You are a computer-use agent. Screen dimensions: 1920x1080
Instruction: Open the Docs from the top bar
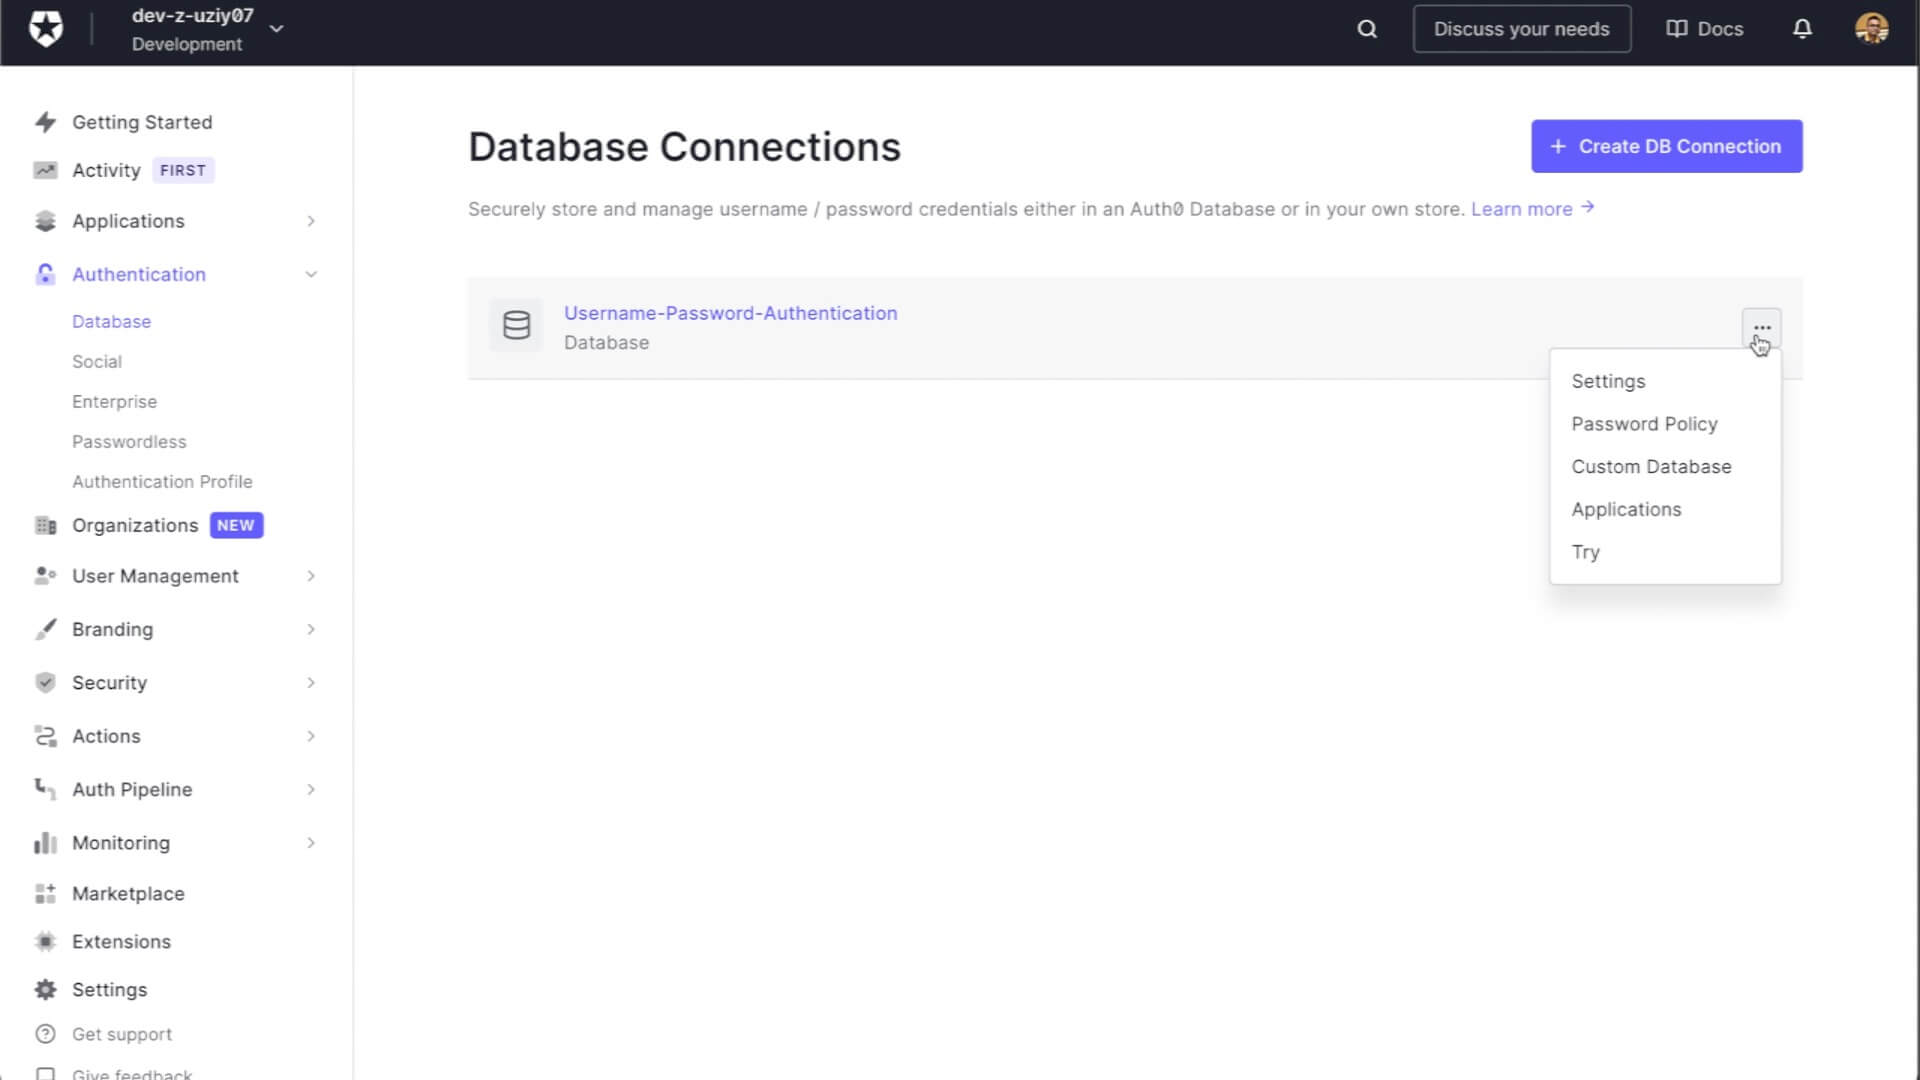click(x=1704, y=29)
